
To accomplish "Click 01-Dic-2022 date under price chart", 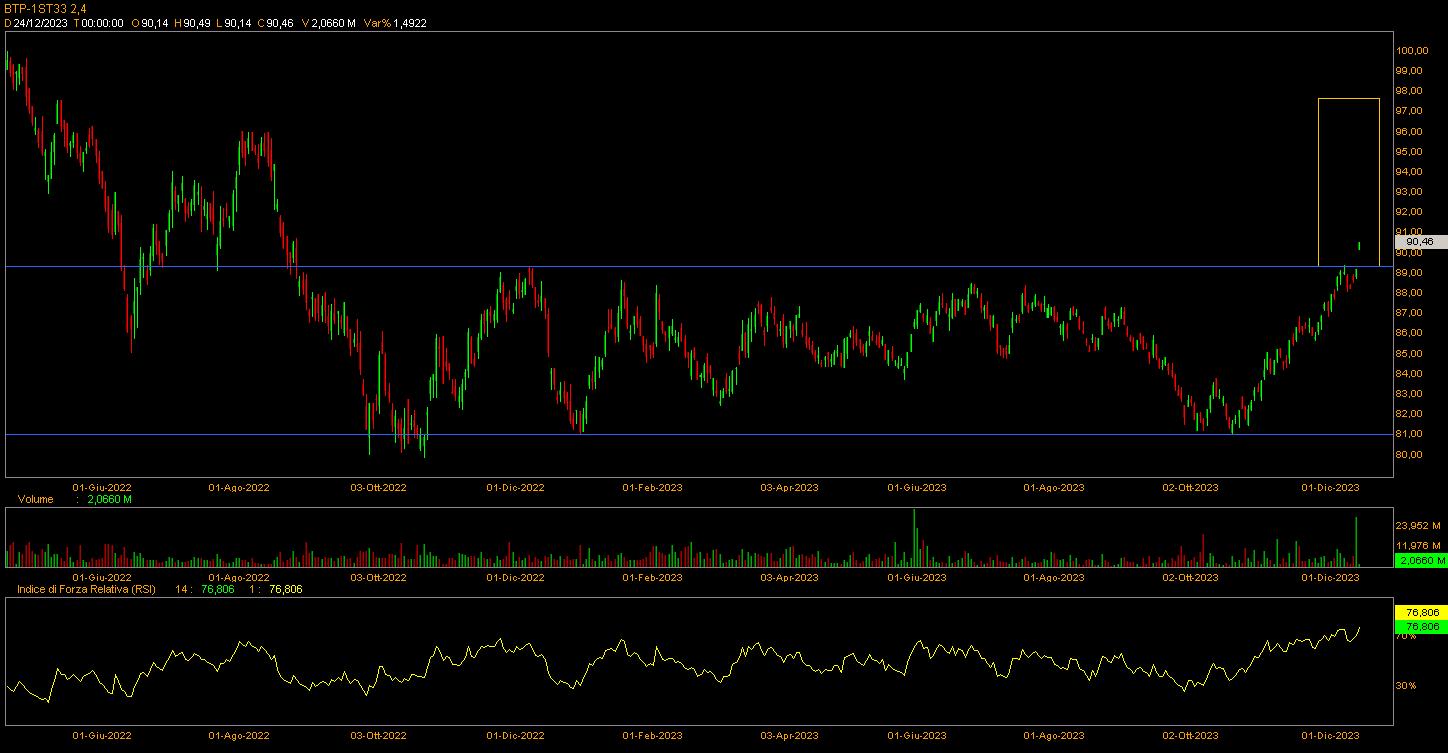I will click(515, 488).
